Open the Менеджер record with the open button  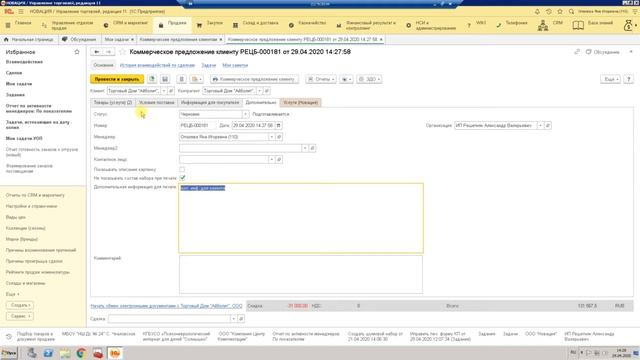tap(279, 137)
